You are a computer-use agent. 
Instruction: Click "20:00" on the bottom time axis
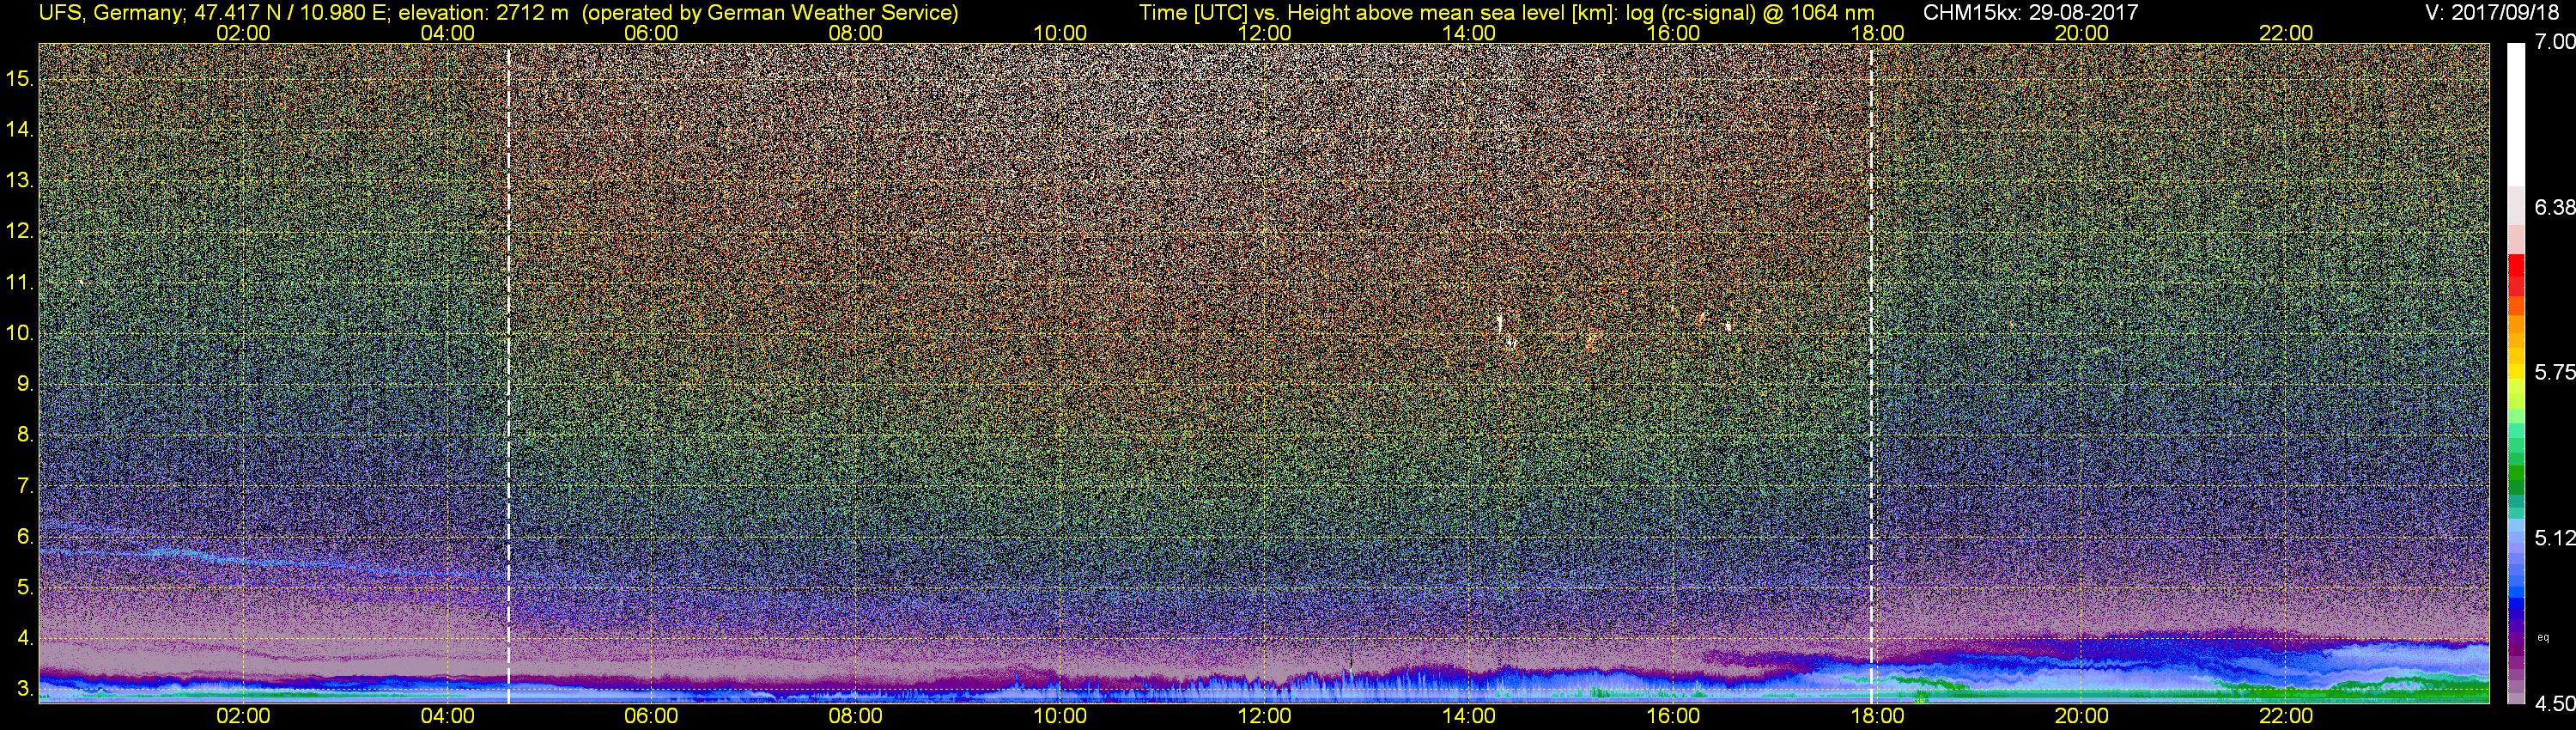click(2082, 716)
